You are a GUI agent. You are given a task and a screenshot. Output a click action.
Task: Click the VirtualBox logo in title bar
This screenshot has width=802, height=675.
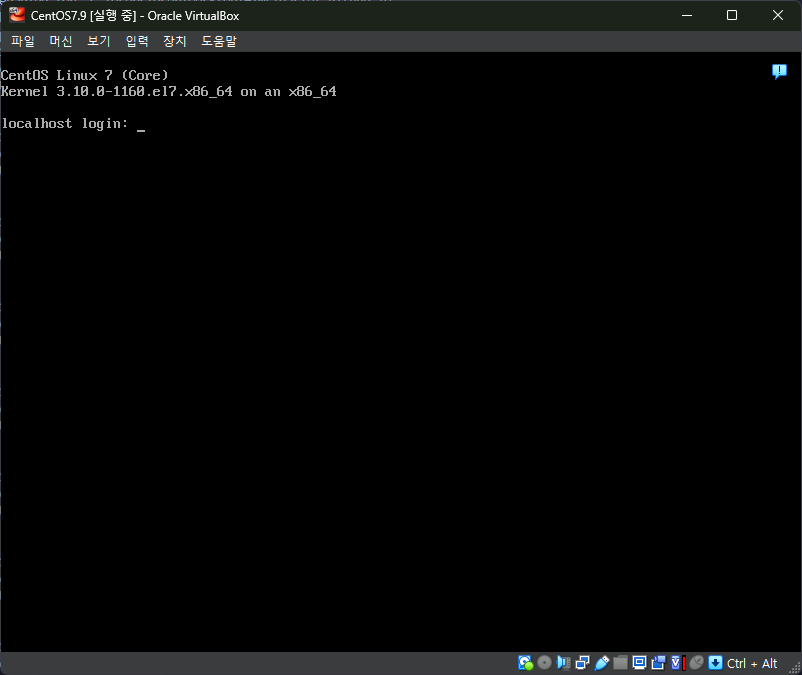[17, 15]
